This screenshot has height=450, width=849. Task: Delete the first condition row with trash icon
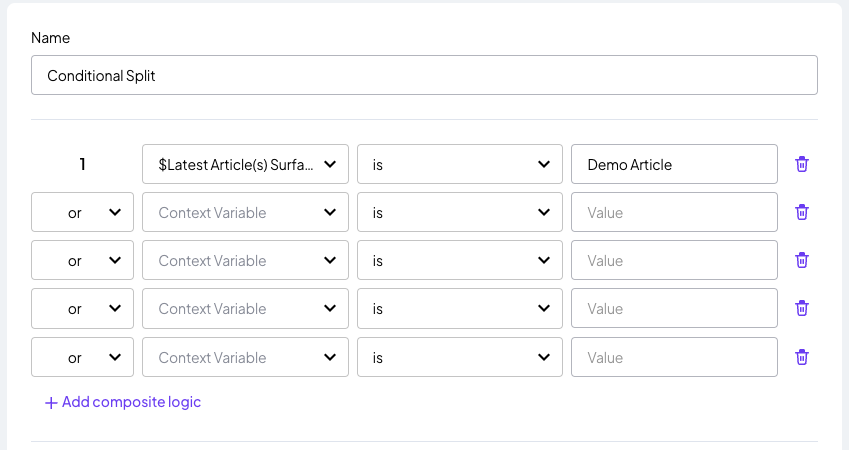click(x=802, y=164)
